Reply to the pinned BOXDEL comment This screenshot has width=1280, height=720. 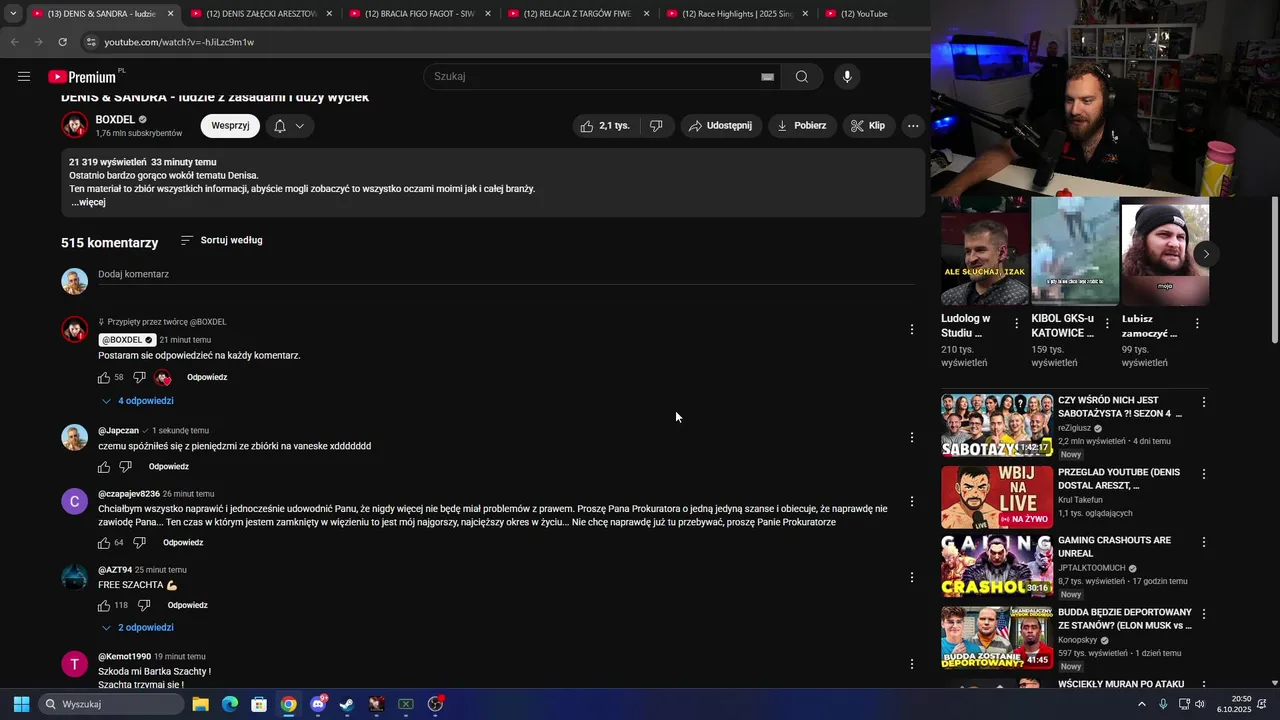pos(207,378)
